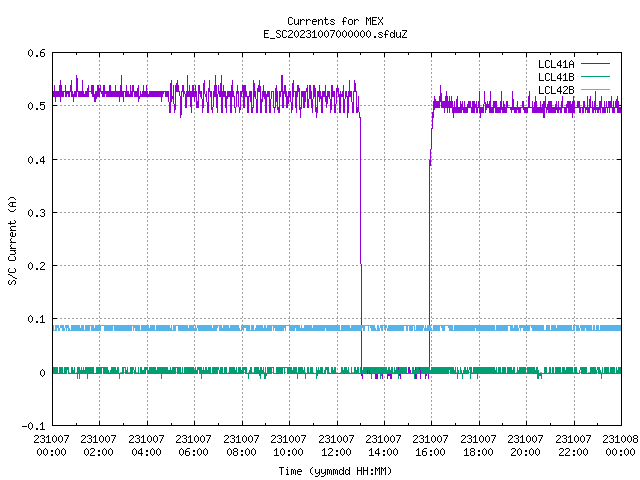The width and height of the screenshot is (640, 480).
Task: Click the LCL42B legend label
Action: [x=556, y=90]
